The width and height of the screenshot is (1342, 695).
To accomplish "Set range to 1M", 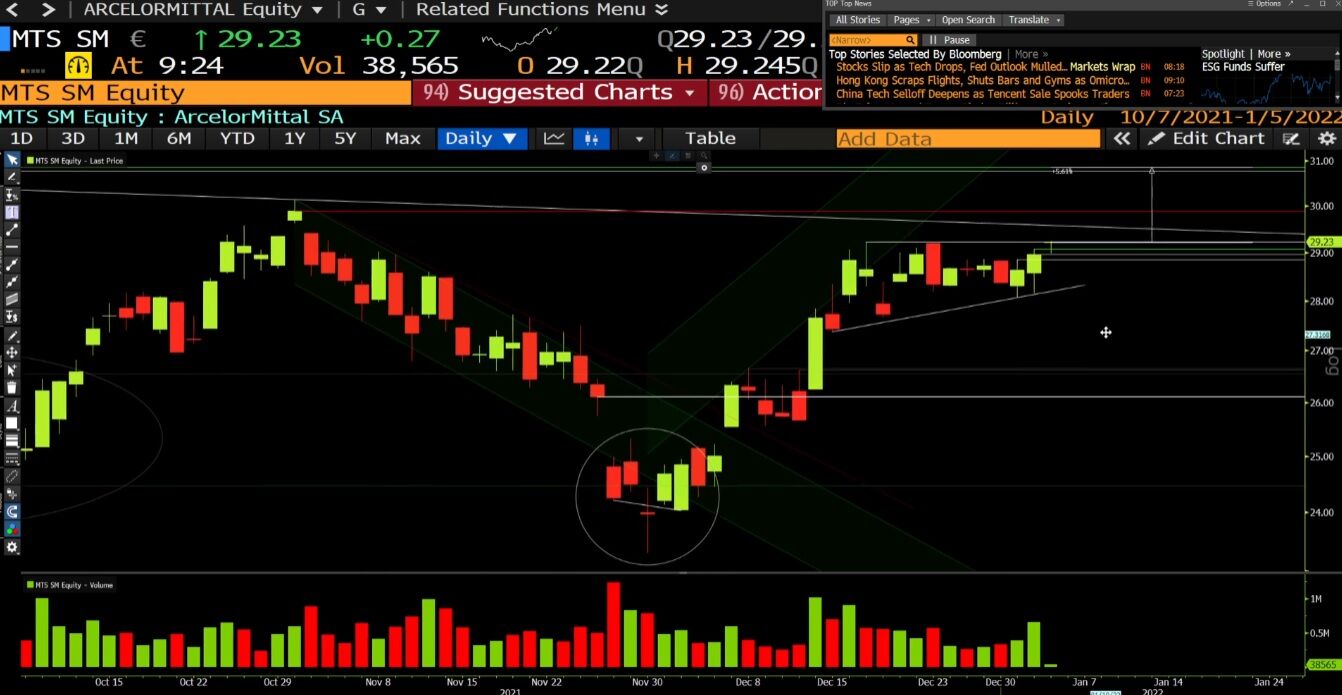I will point(126,139).
